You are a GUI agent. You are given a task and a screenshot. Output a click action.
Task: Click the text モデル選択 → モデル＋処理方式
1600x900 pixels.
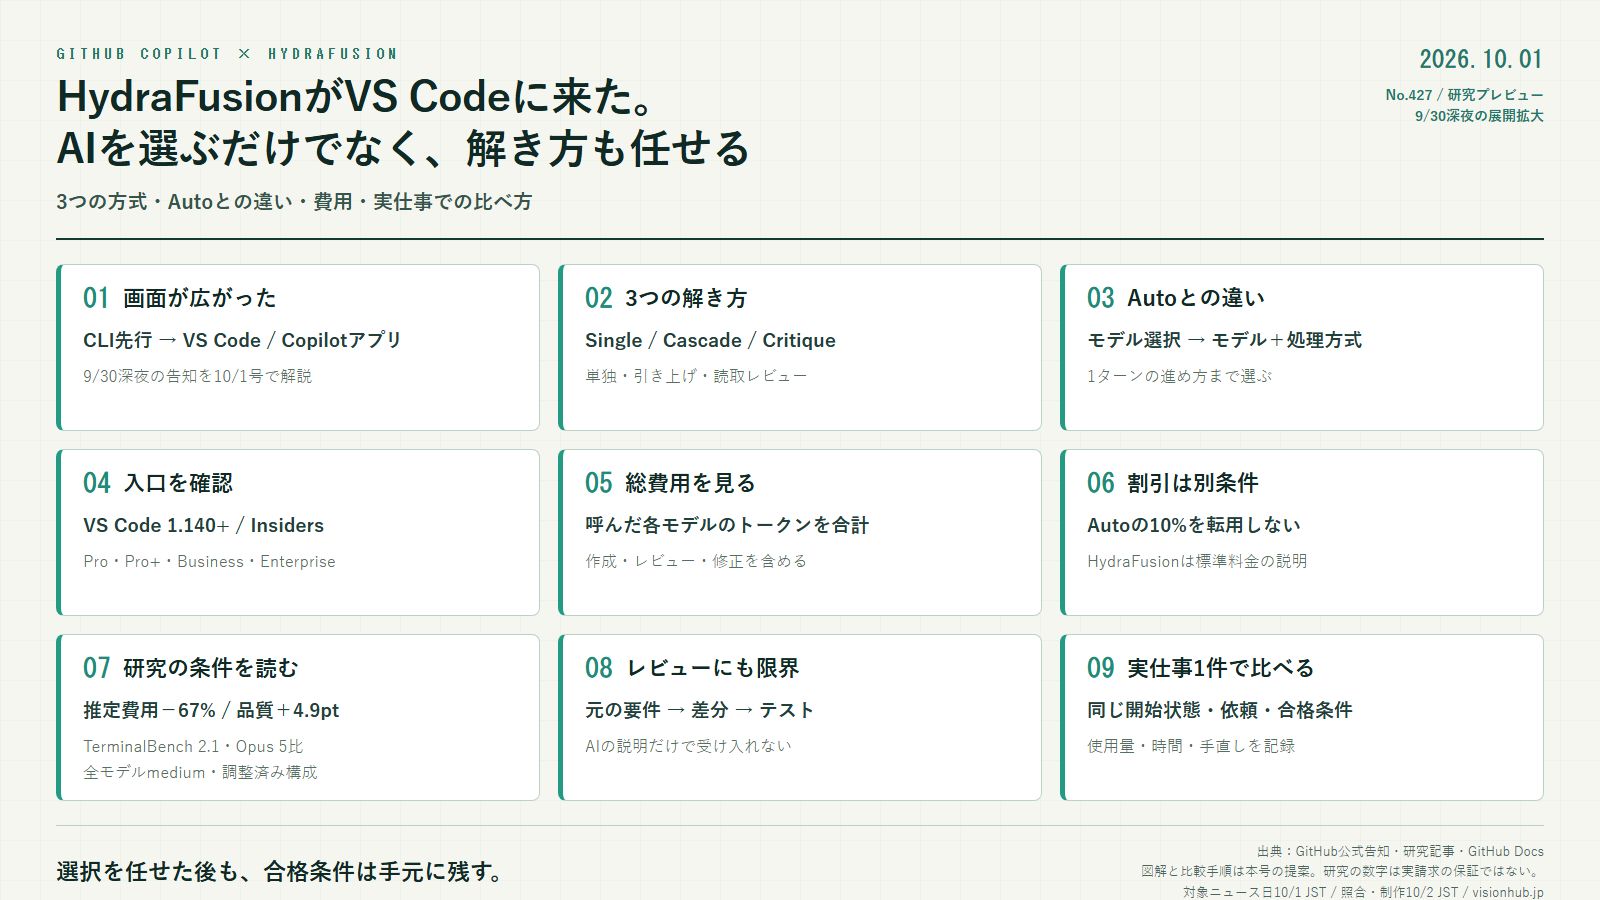(1224, 340)
